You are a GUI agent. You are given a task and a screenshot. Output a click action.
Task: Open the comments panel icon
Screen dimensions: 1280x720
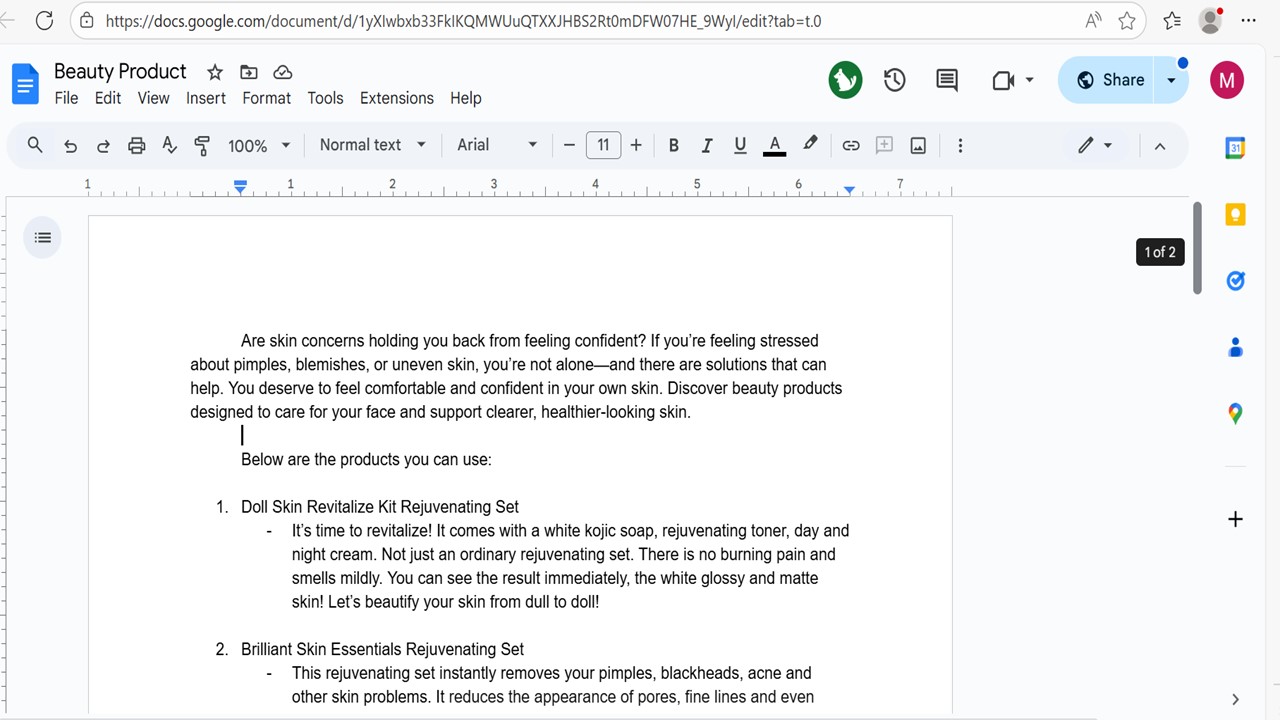coord(947,80)
